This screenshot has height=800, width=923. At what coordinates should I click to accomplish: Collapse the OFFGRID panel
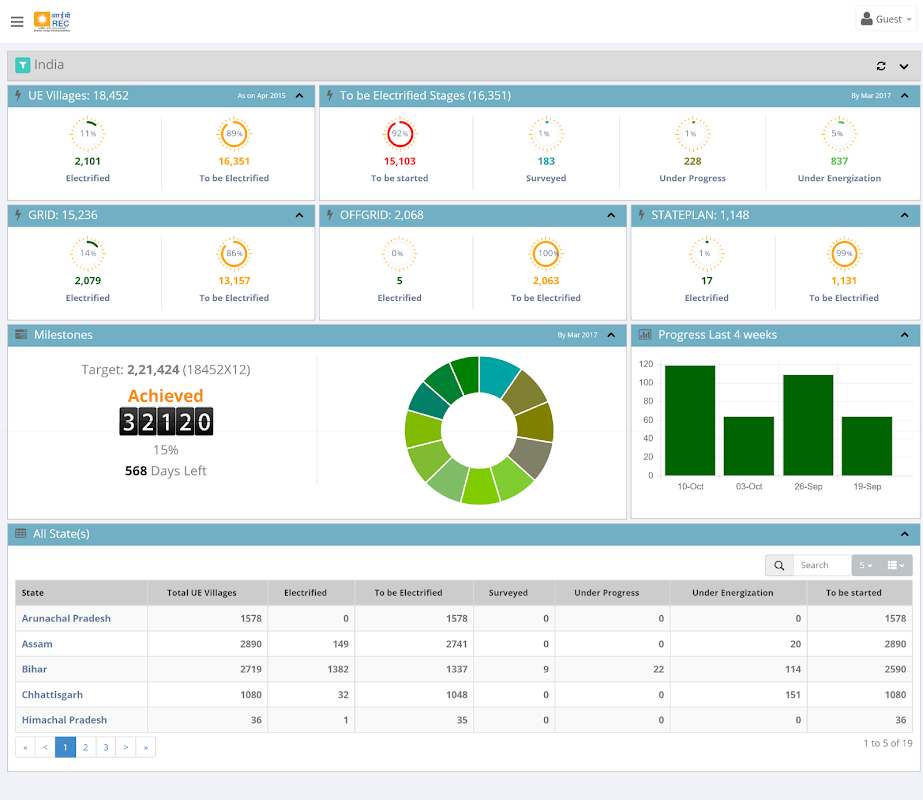pos(612,215)
